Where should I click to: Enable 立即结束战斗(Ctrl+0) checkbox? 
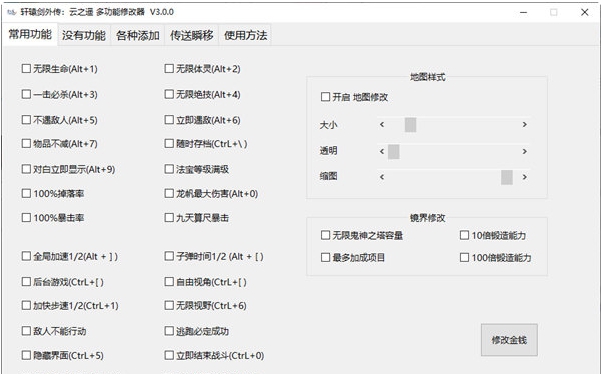[x=169, y=356]
